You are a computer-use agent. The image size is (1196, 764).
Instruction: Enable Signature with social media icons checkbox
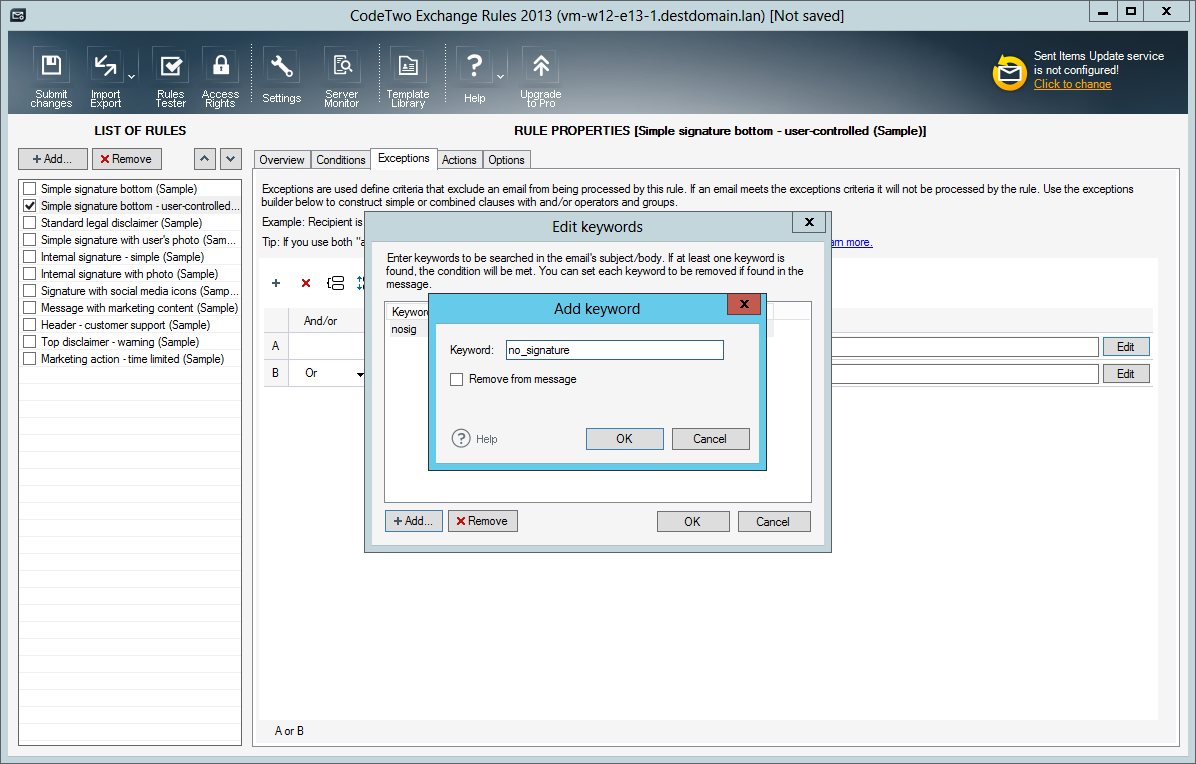(x=30, y=291)
